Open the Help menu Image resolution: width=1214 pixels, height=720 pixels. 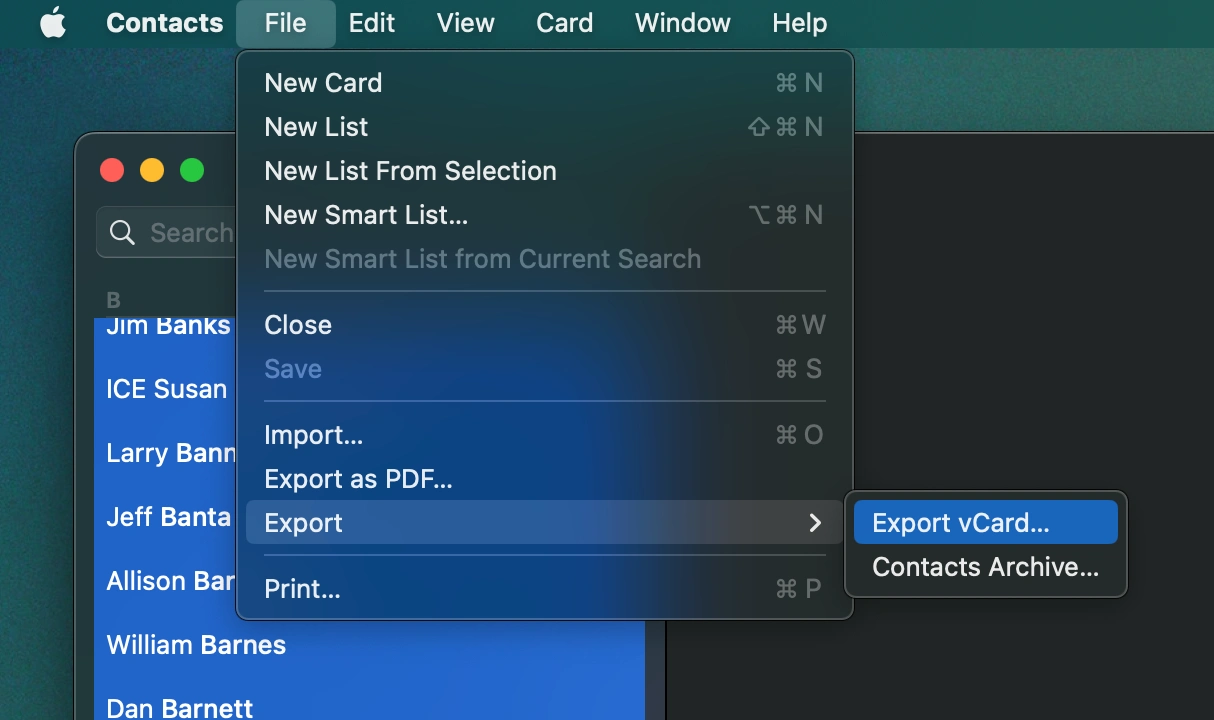tap(799, 23)
